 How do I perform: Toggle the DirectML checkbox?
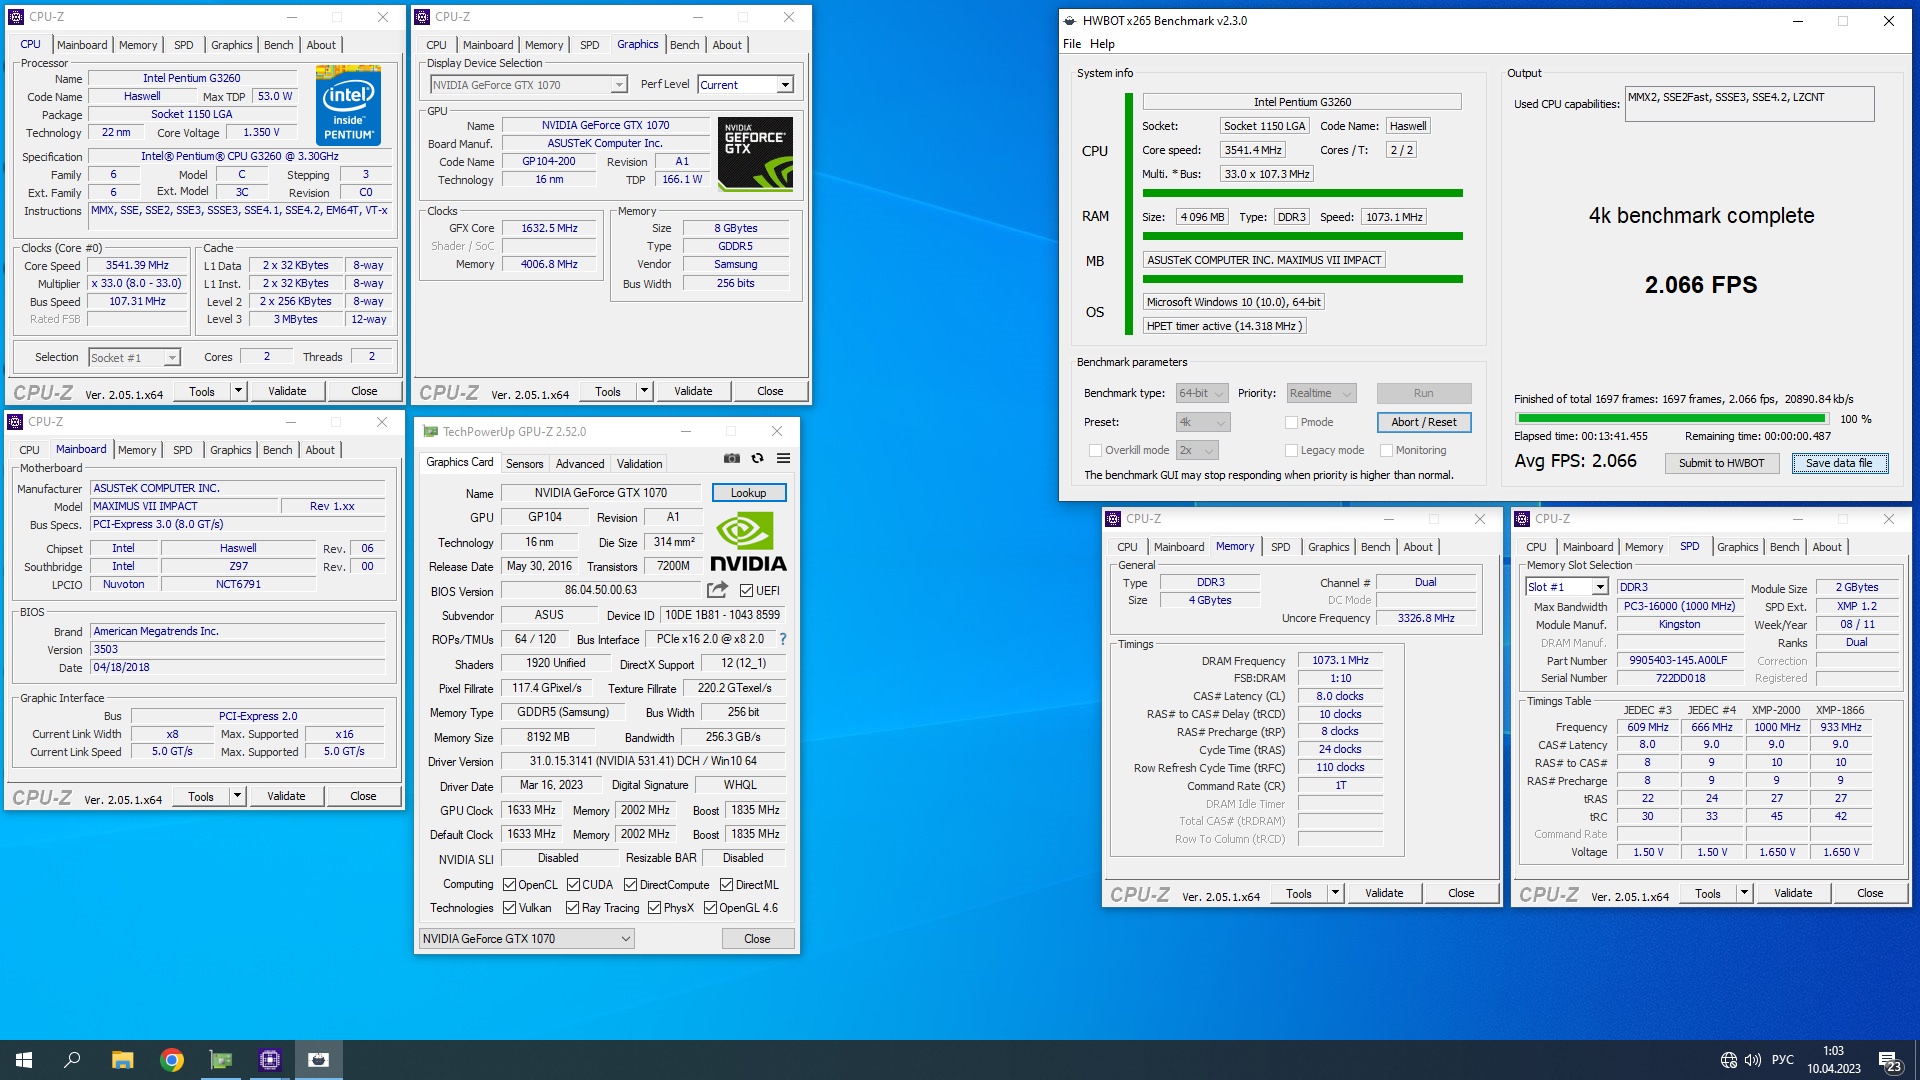coord(727,885)
